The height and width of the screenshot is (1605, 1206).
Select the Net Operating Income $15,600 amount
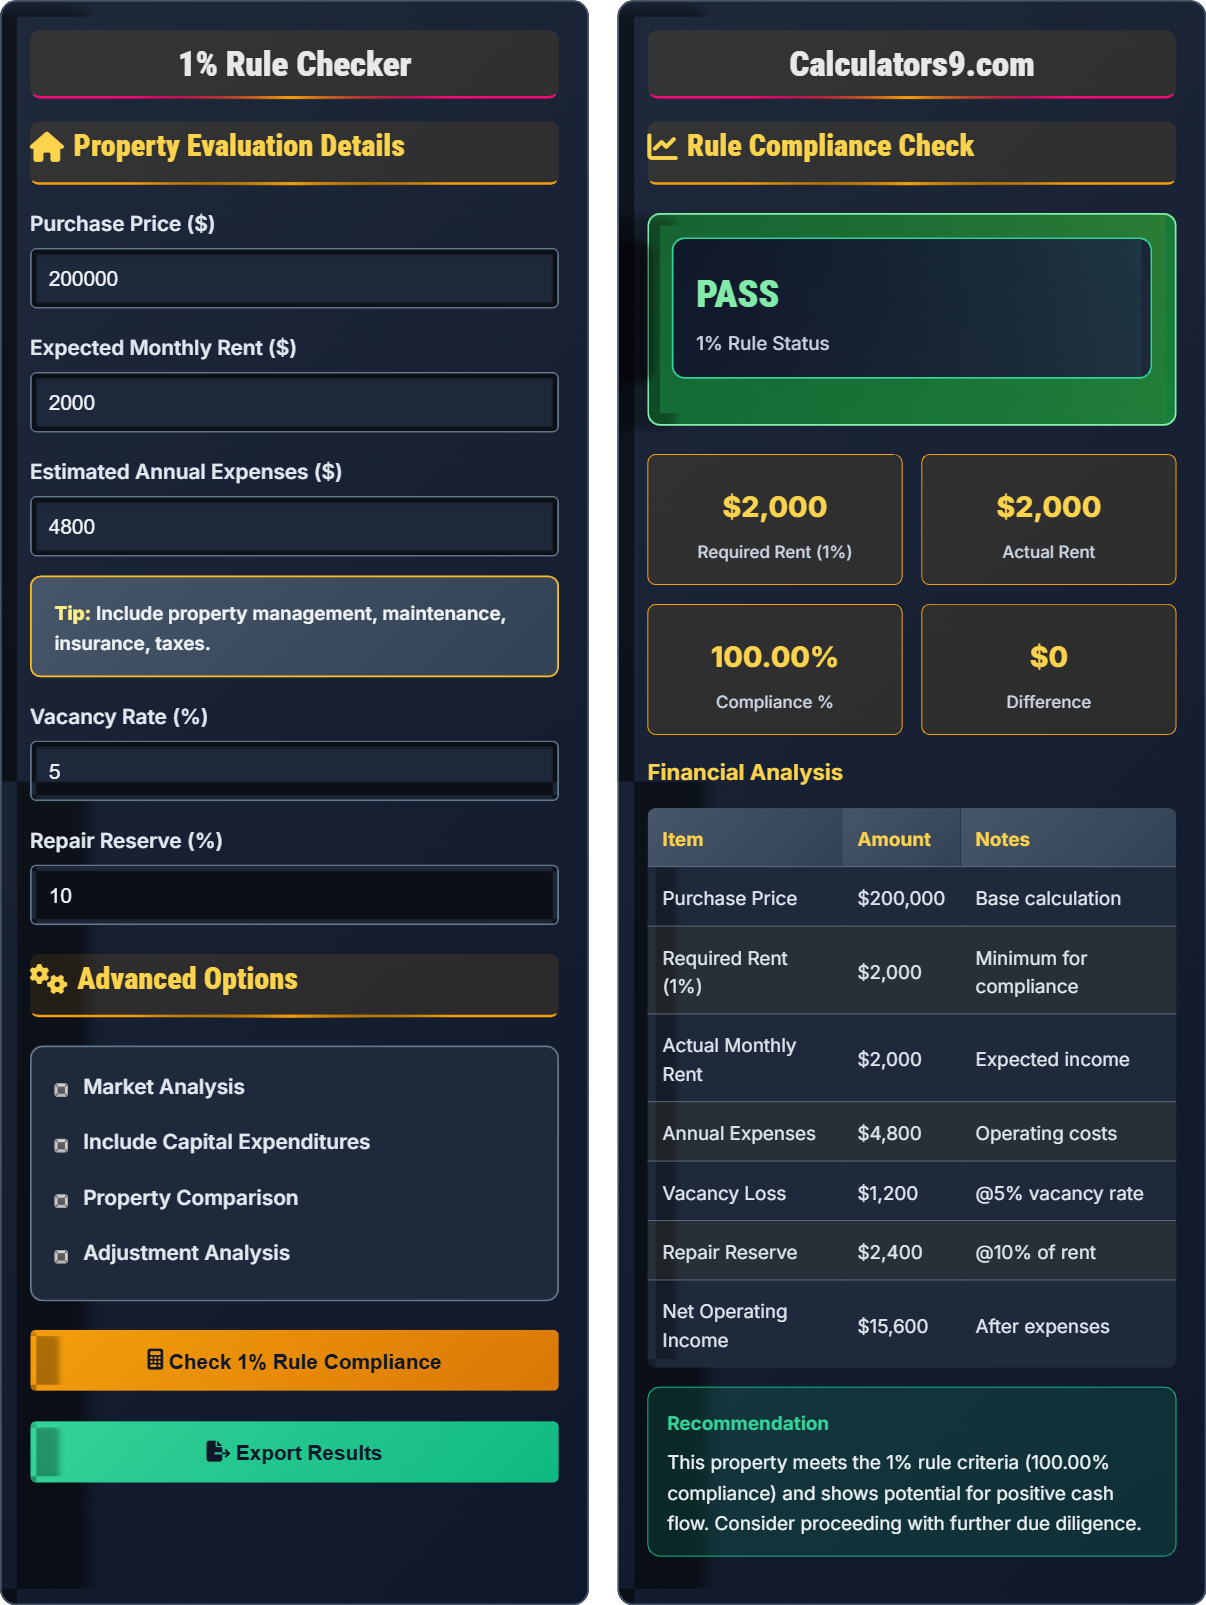tap(892, 1326)
